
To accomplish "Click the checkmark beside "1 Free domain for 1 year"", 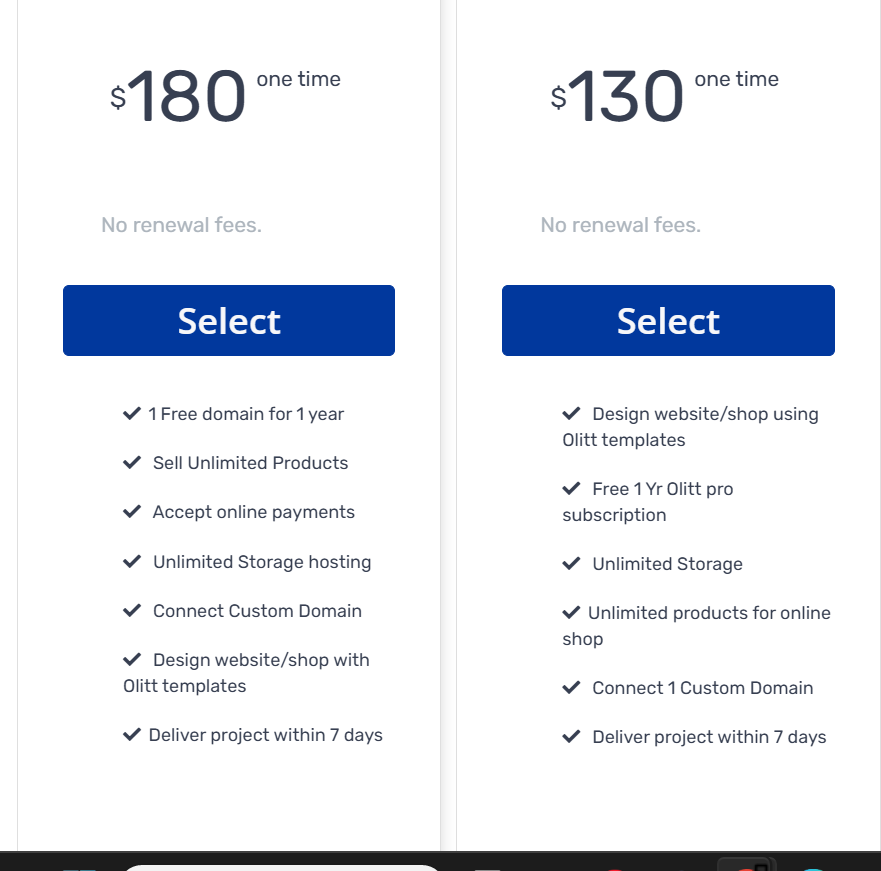I will click(131, 414).
